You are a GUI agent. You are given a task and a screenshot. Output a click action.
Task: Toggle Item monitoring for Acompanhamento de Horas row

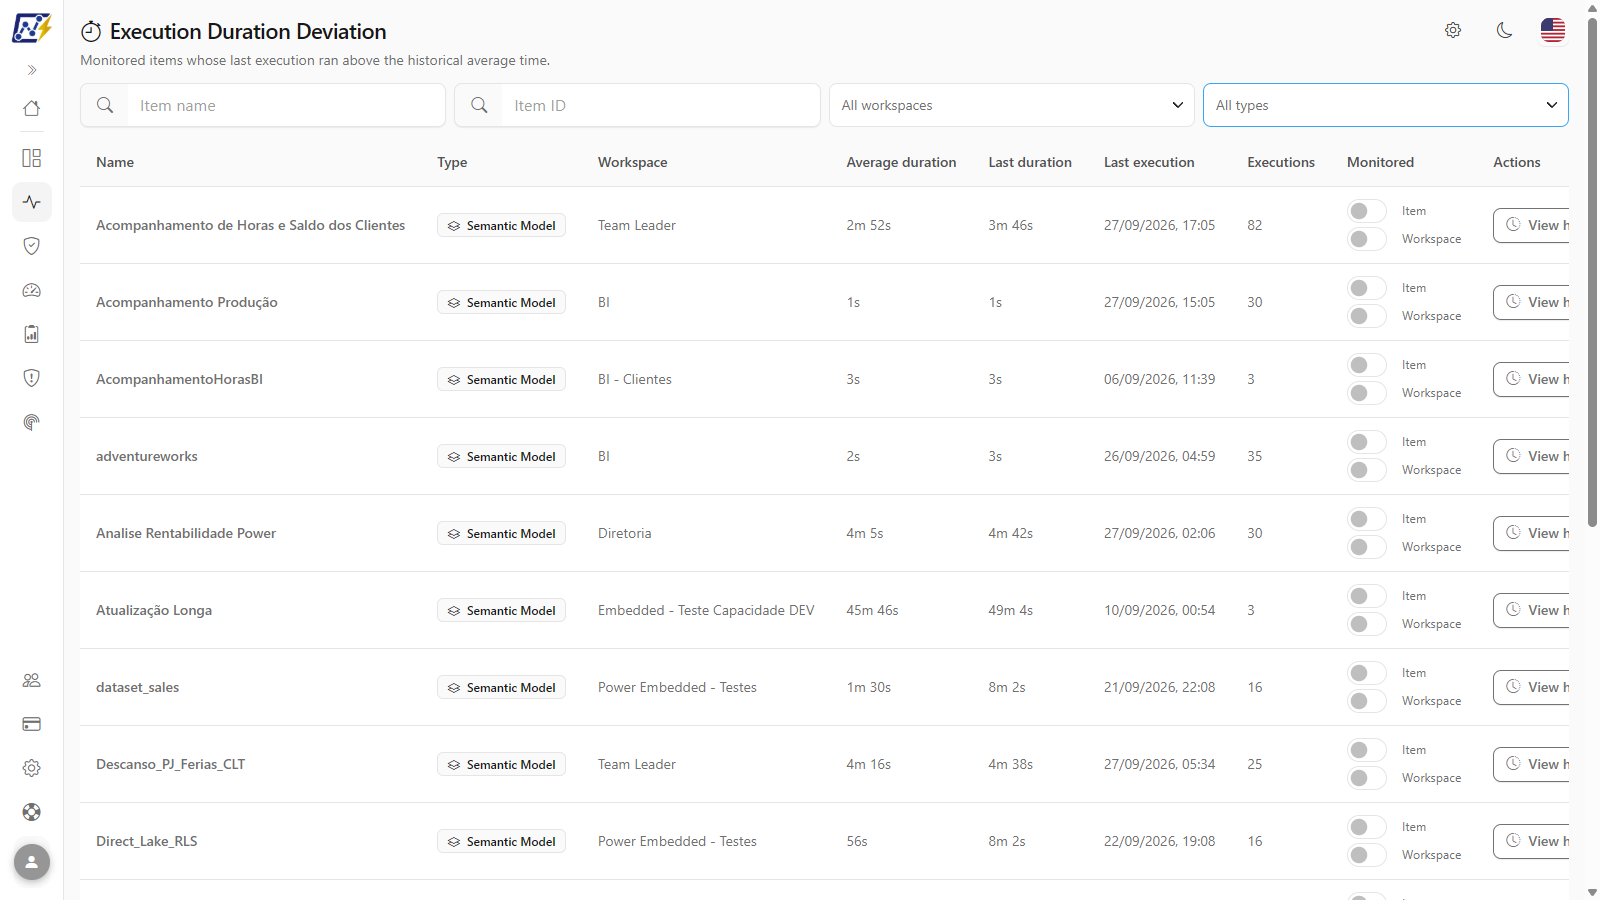click(1366, 211)
